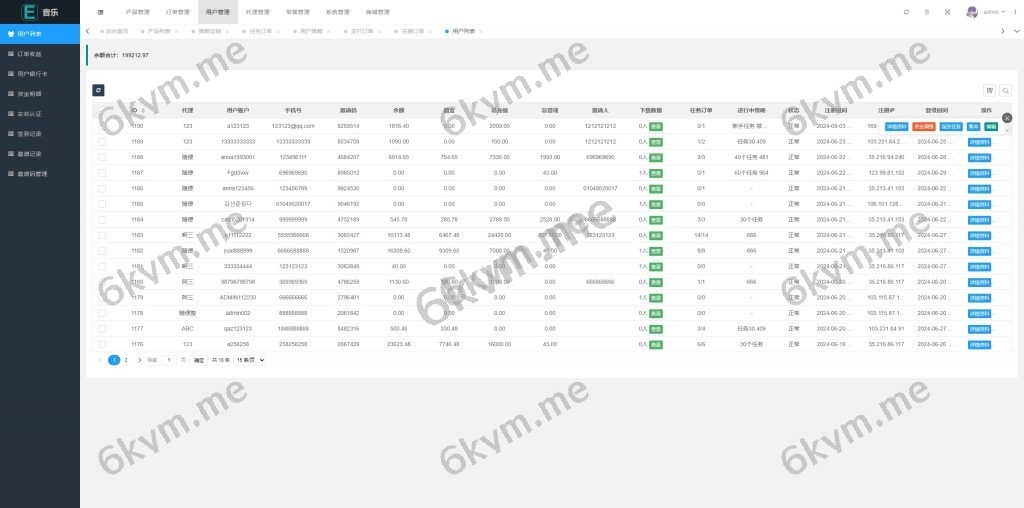Click the page refresh icon in header
This screenshot has width=1024, height=508.
(x=906, y=12)
